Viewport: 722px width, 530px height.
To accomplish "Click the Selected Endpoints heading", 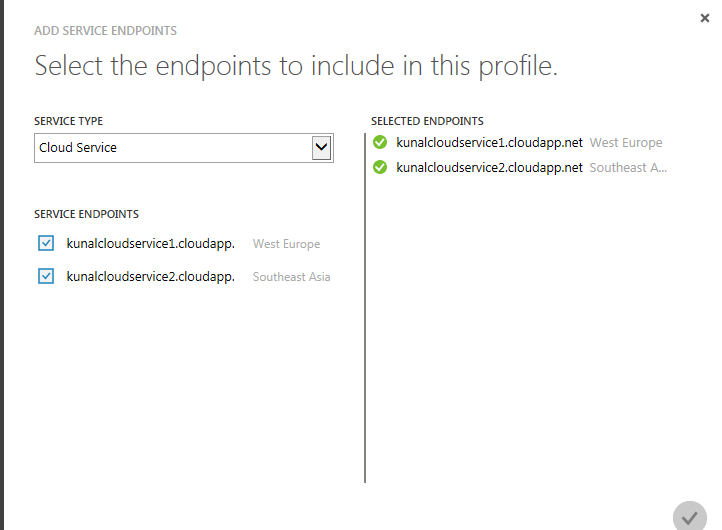I will point(427,121).
